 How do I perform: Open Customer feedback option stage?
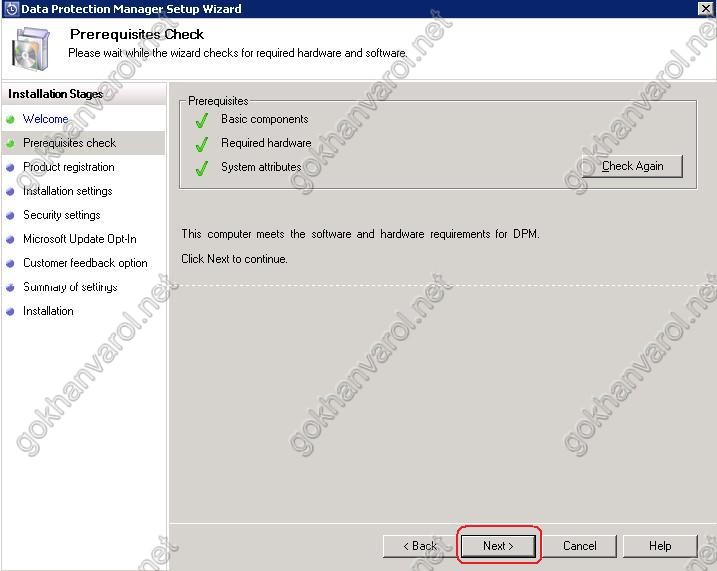(85, 263)
